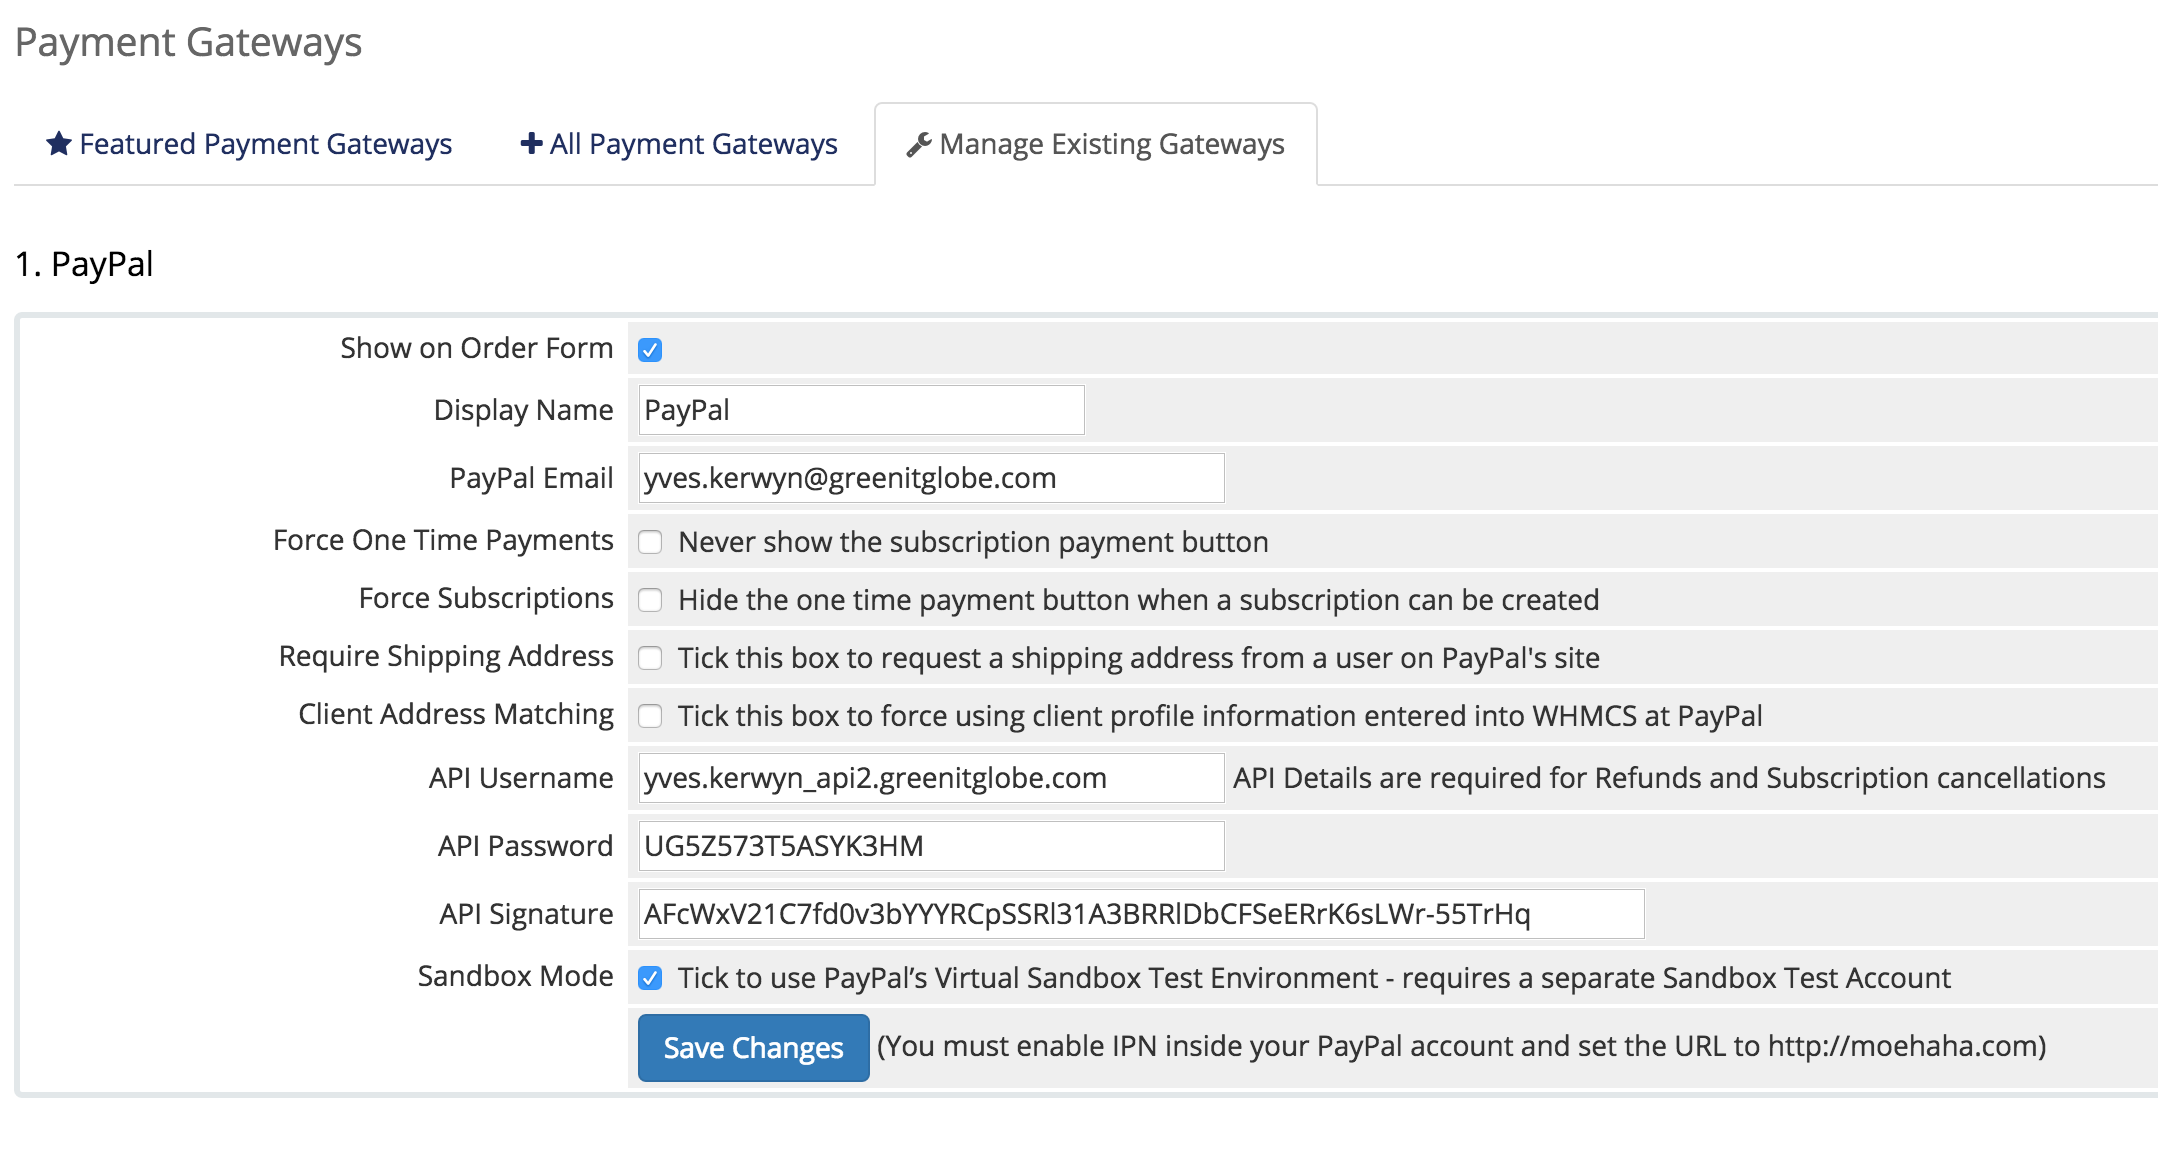Enable Require Shipping Address checkbox

coord(650,658)
